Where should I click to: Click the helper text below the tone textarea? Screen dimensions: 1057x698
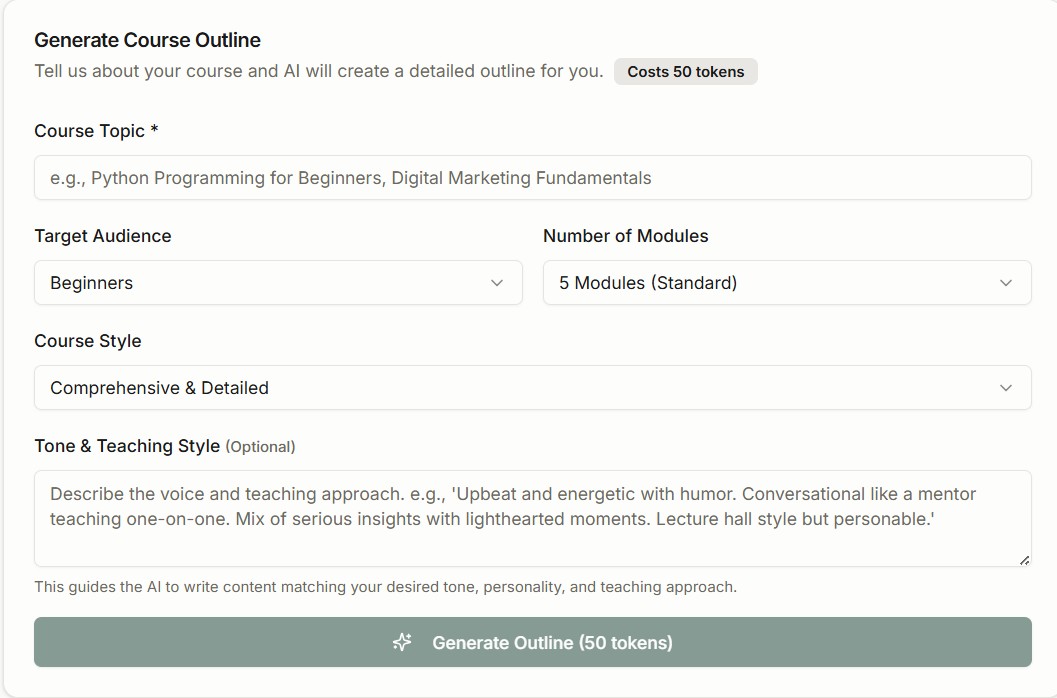click(x=385, y=587)
